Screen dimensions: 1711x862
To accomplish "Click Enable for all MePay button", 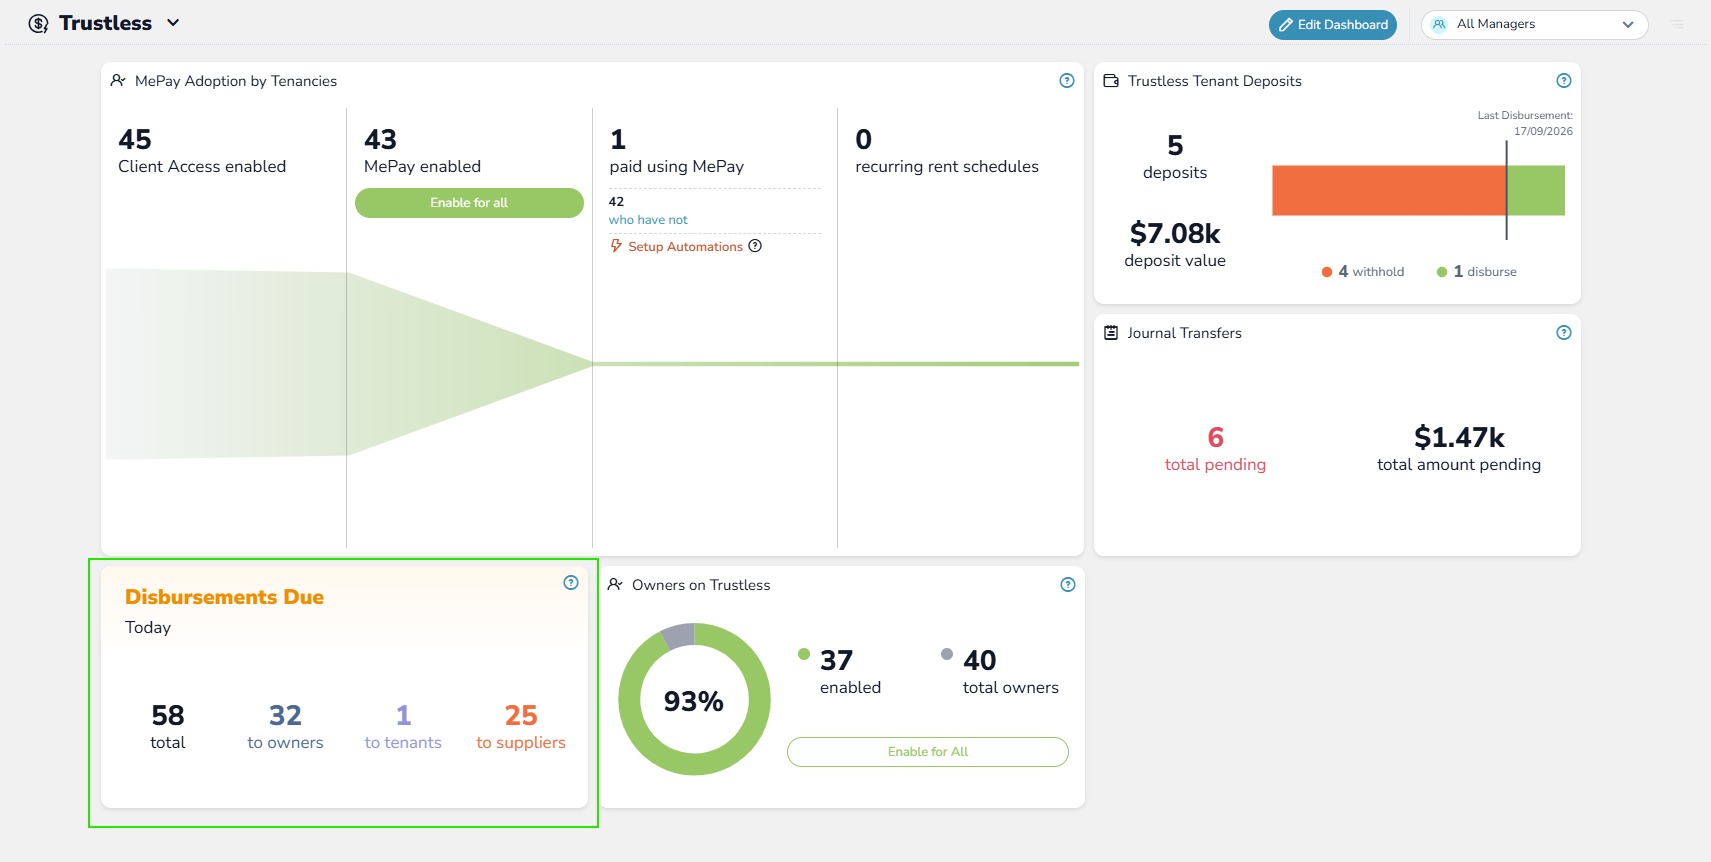I will (469, 203).
